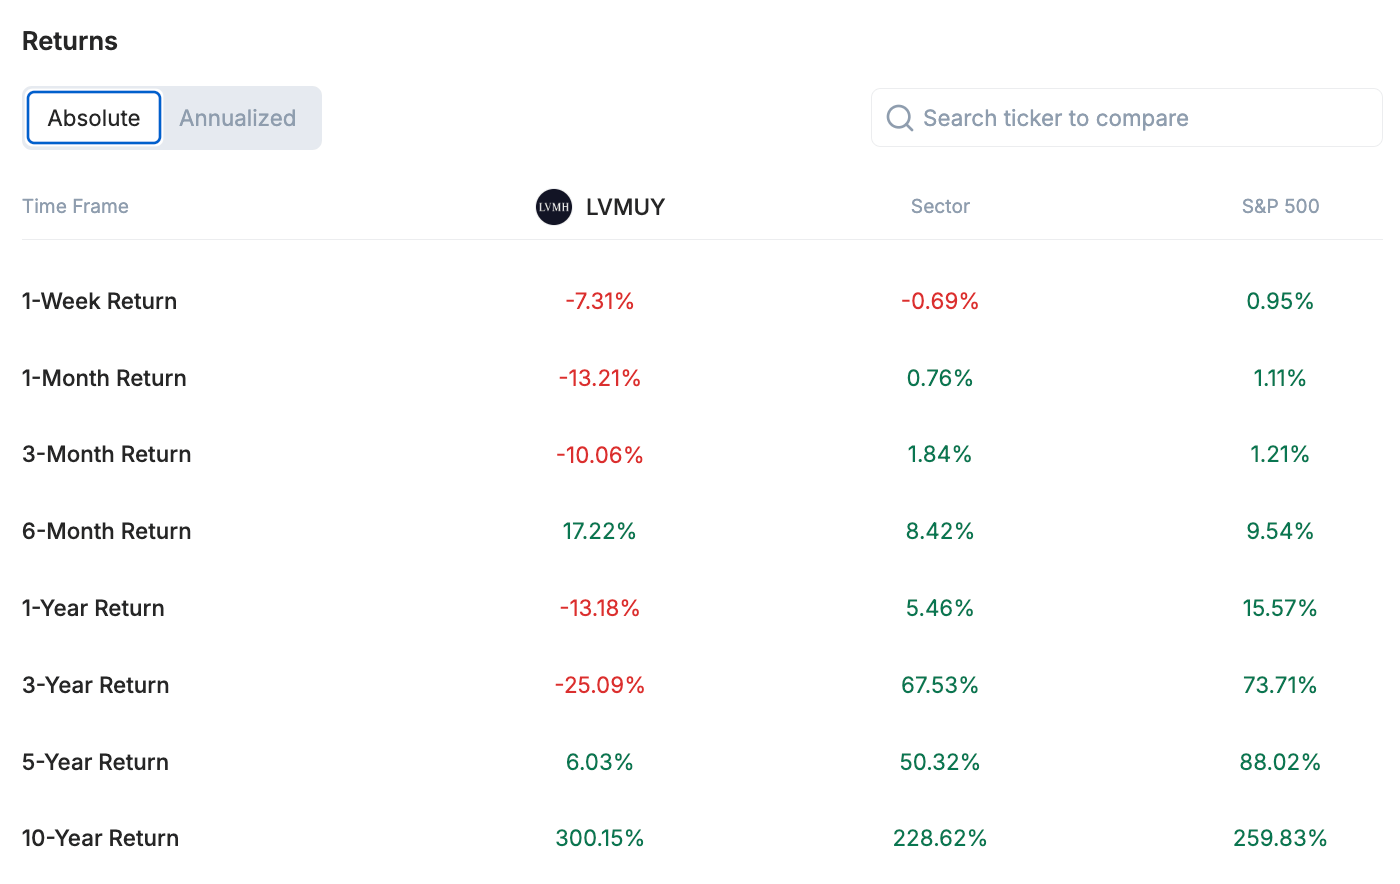Click the Returns section heading

pyautogui.click(x=70, y=41)
